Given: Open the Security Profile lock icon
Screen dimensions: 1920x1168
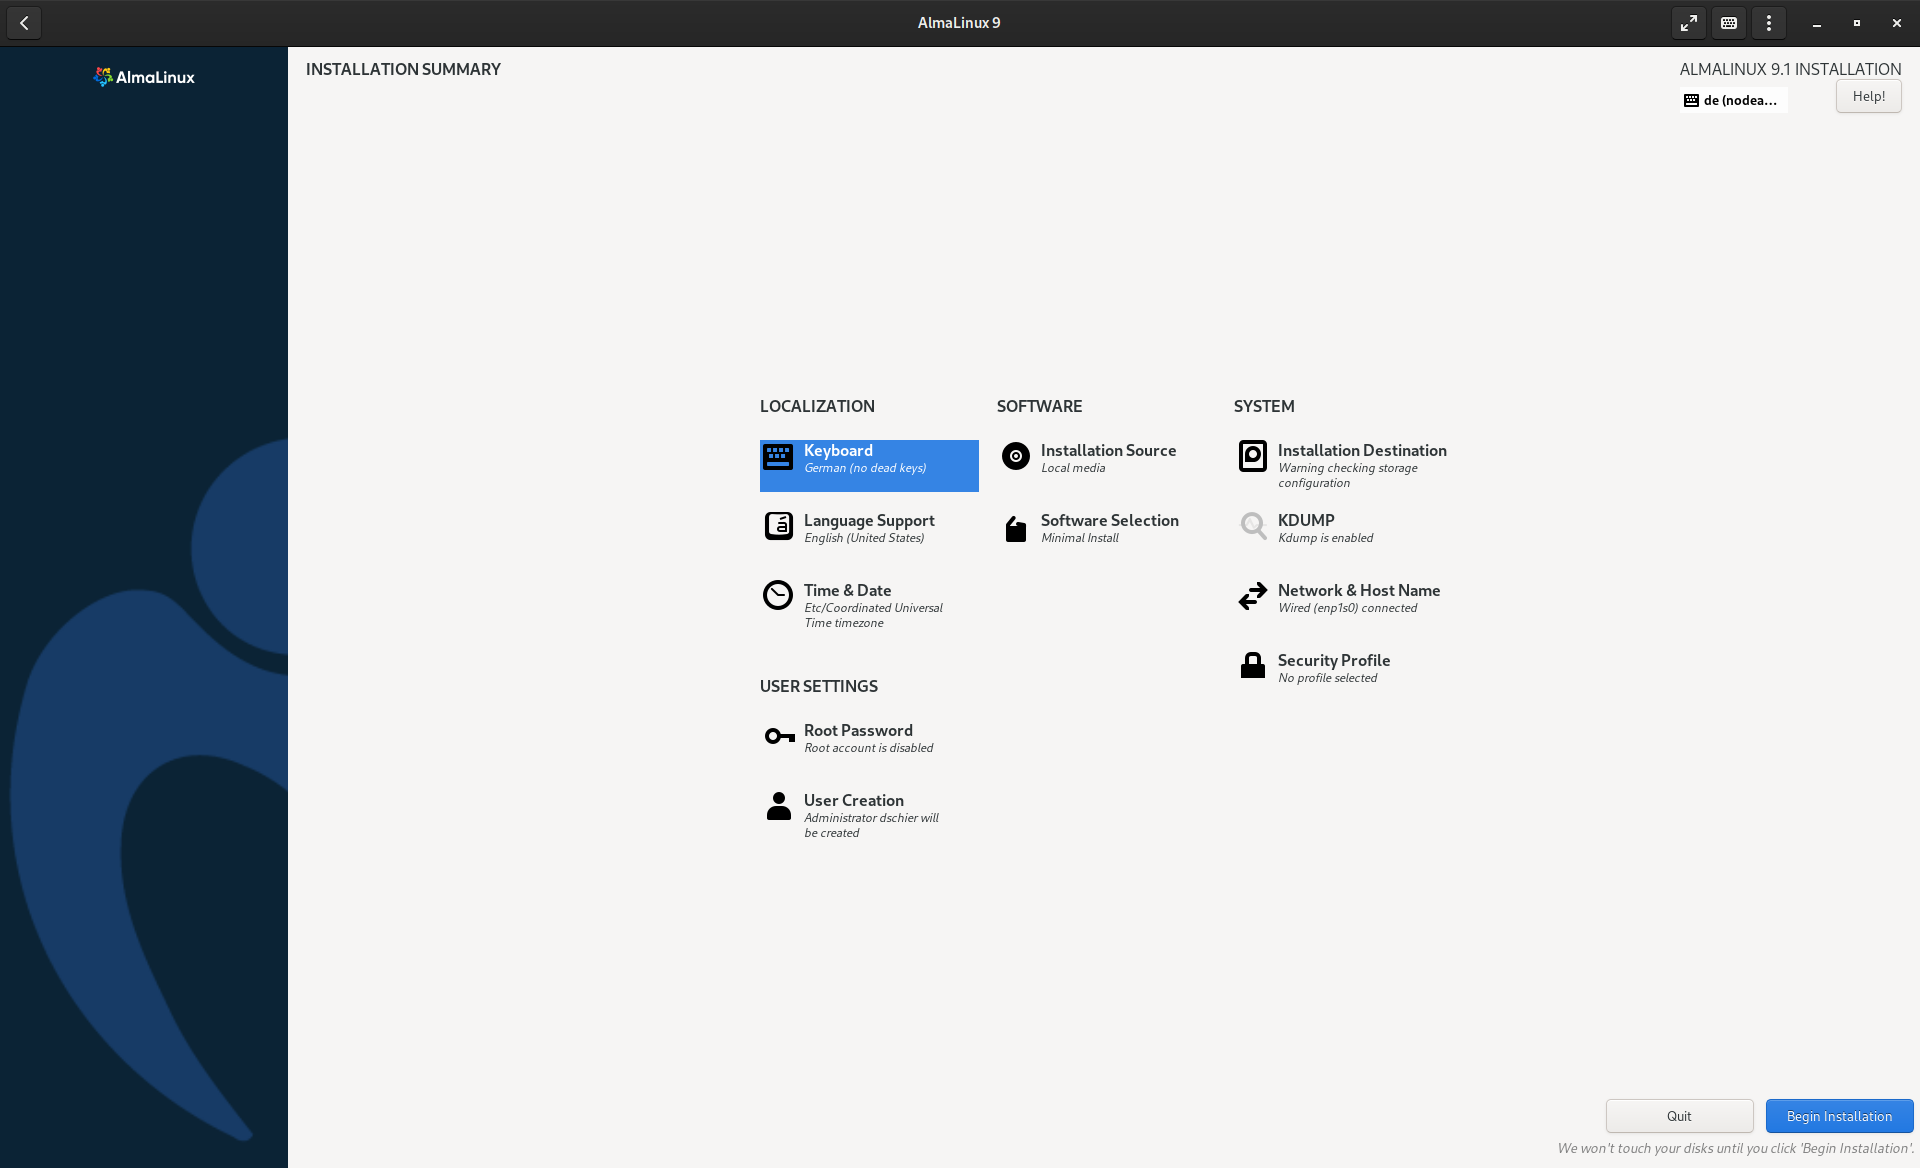Looking at the screenshot, I should coord(1252,665).
